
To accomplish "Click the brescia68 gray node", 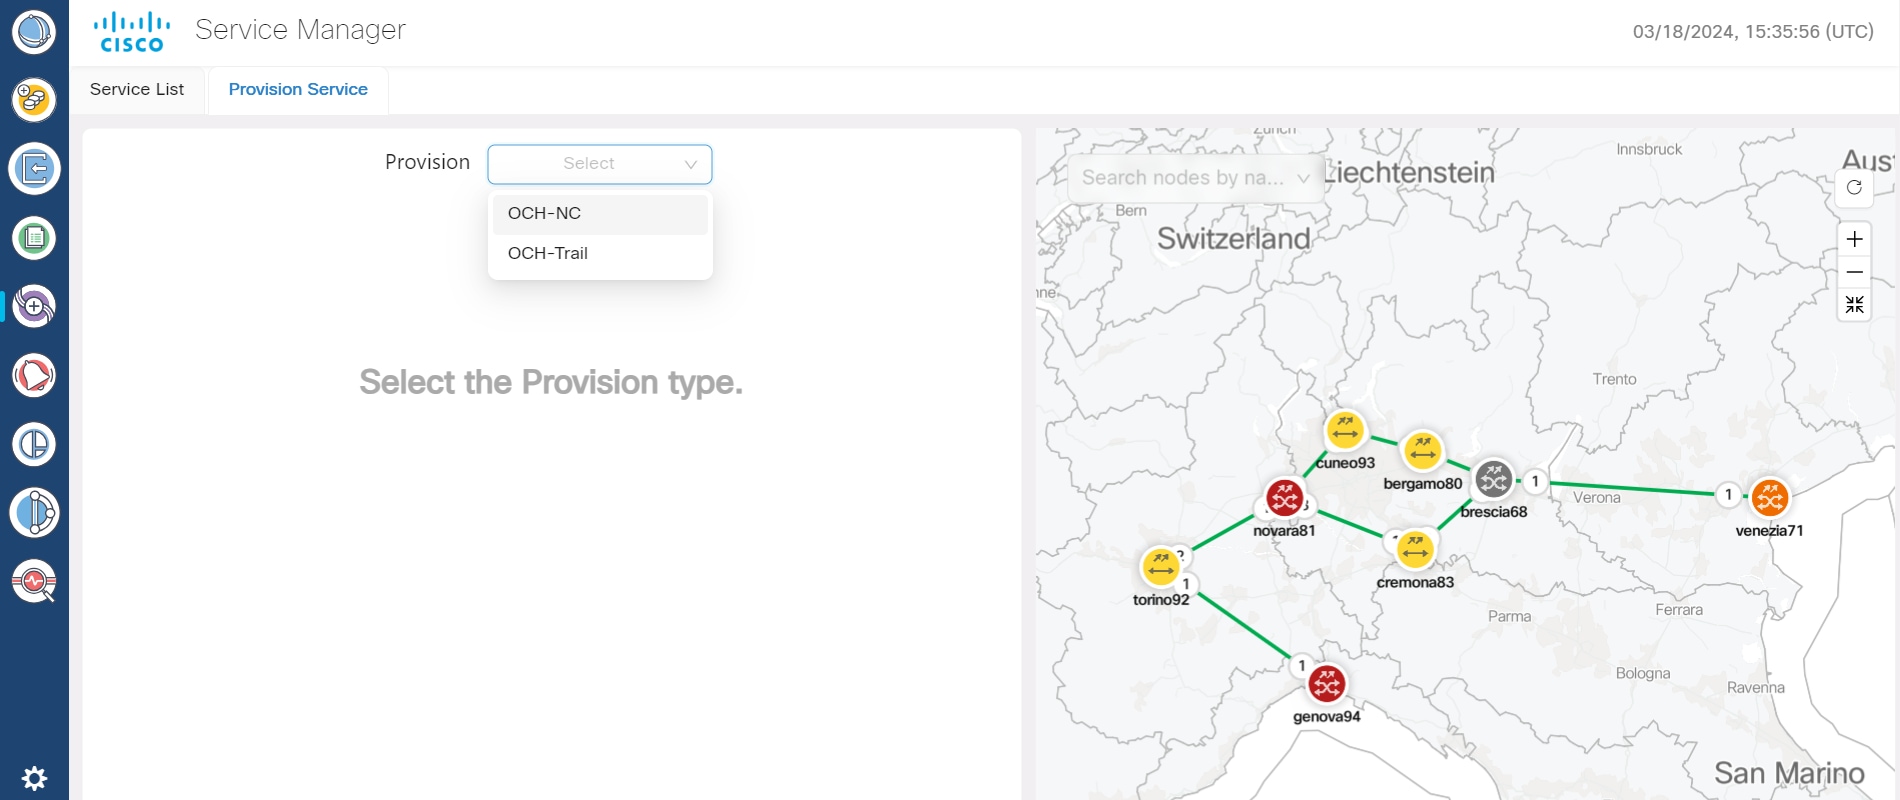I will click(1493, 480).
